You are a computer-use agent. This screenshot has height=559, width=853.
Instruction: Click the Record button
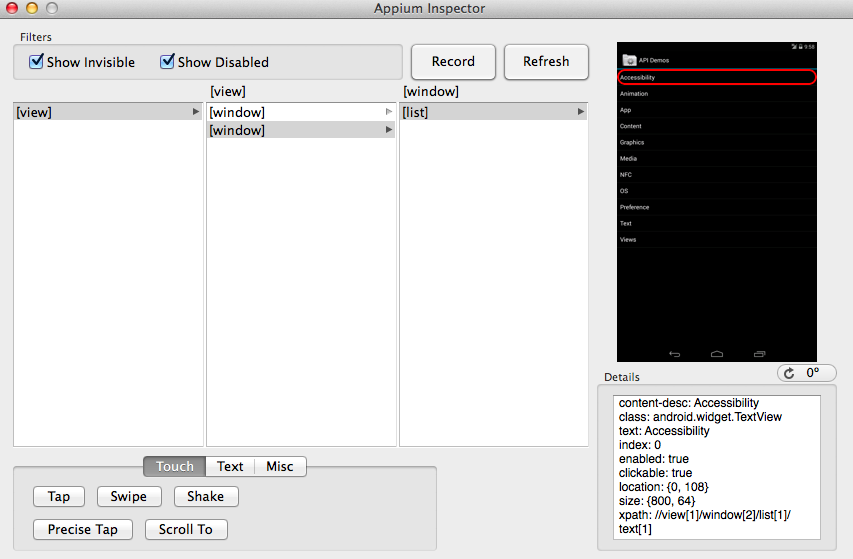point(453,61)
